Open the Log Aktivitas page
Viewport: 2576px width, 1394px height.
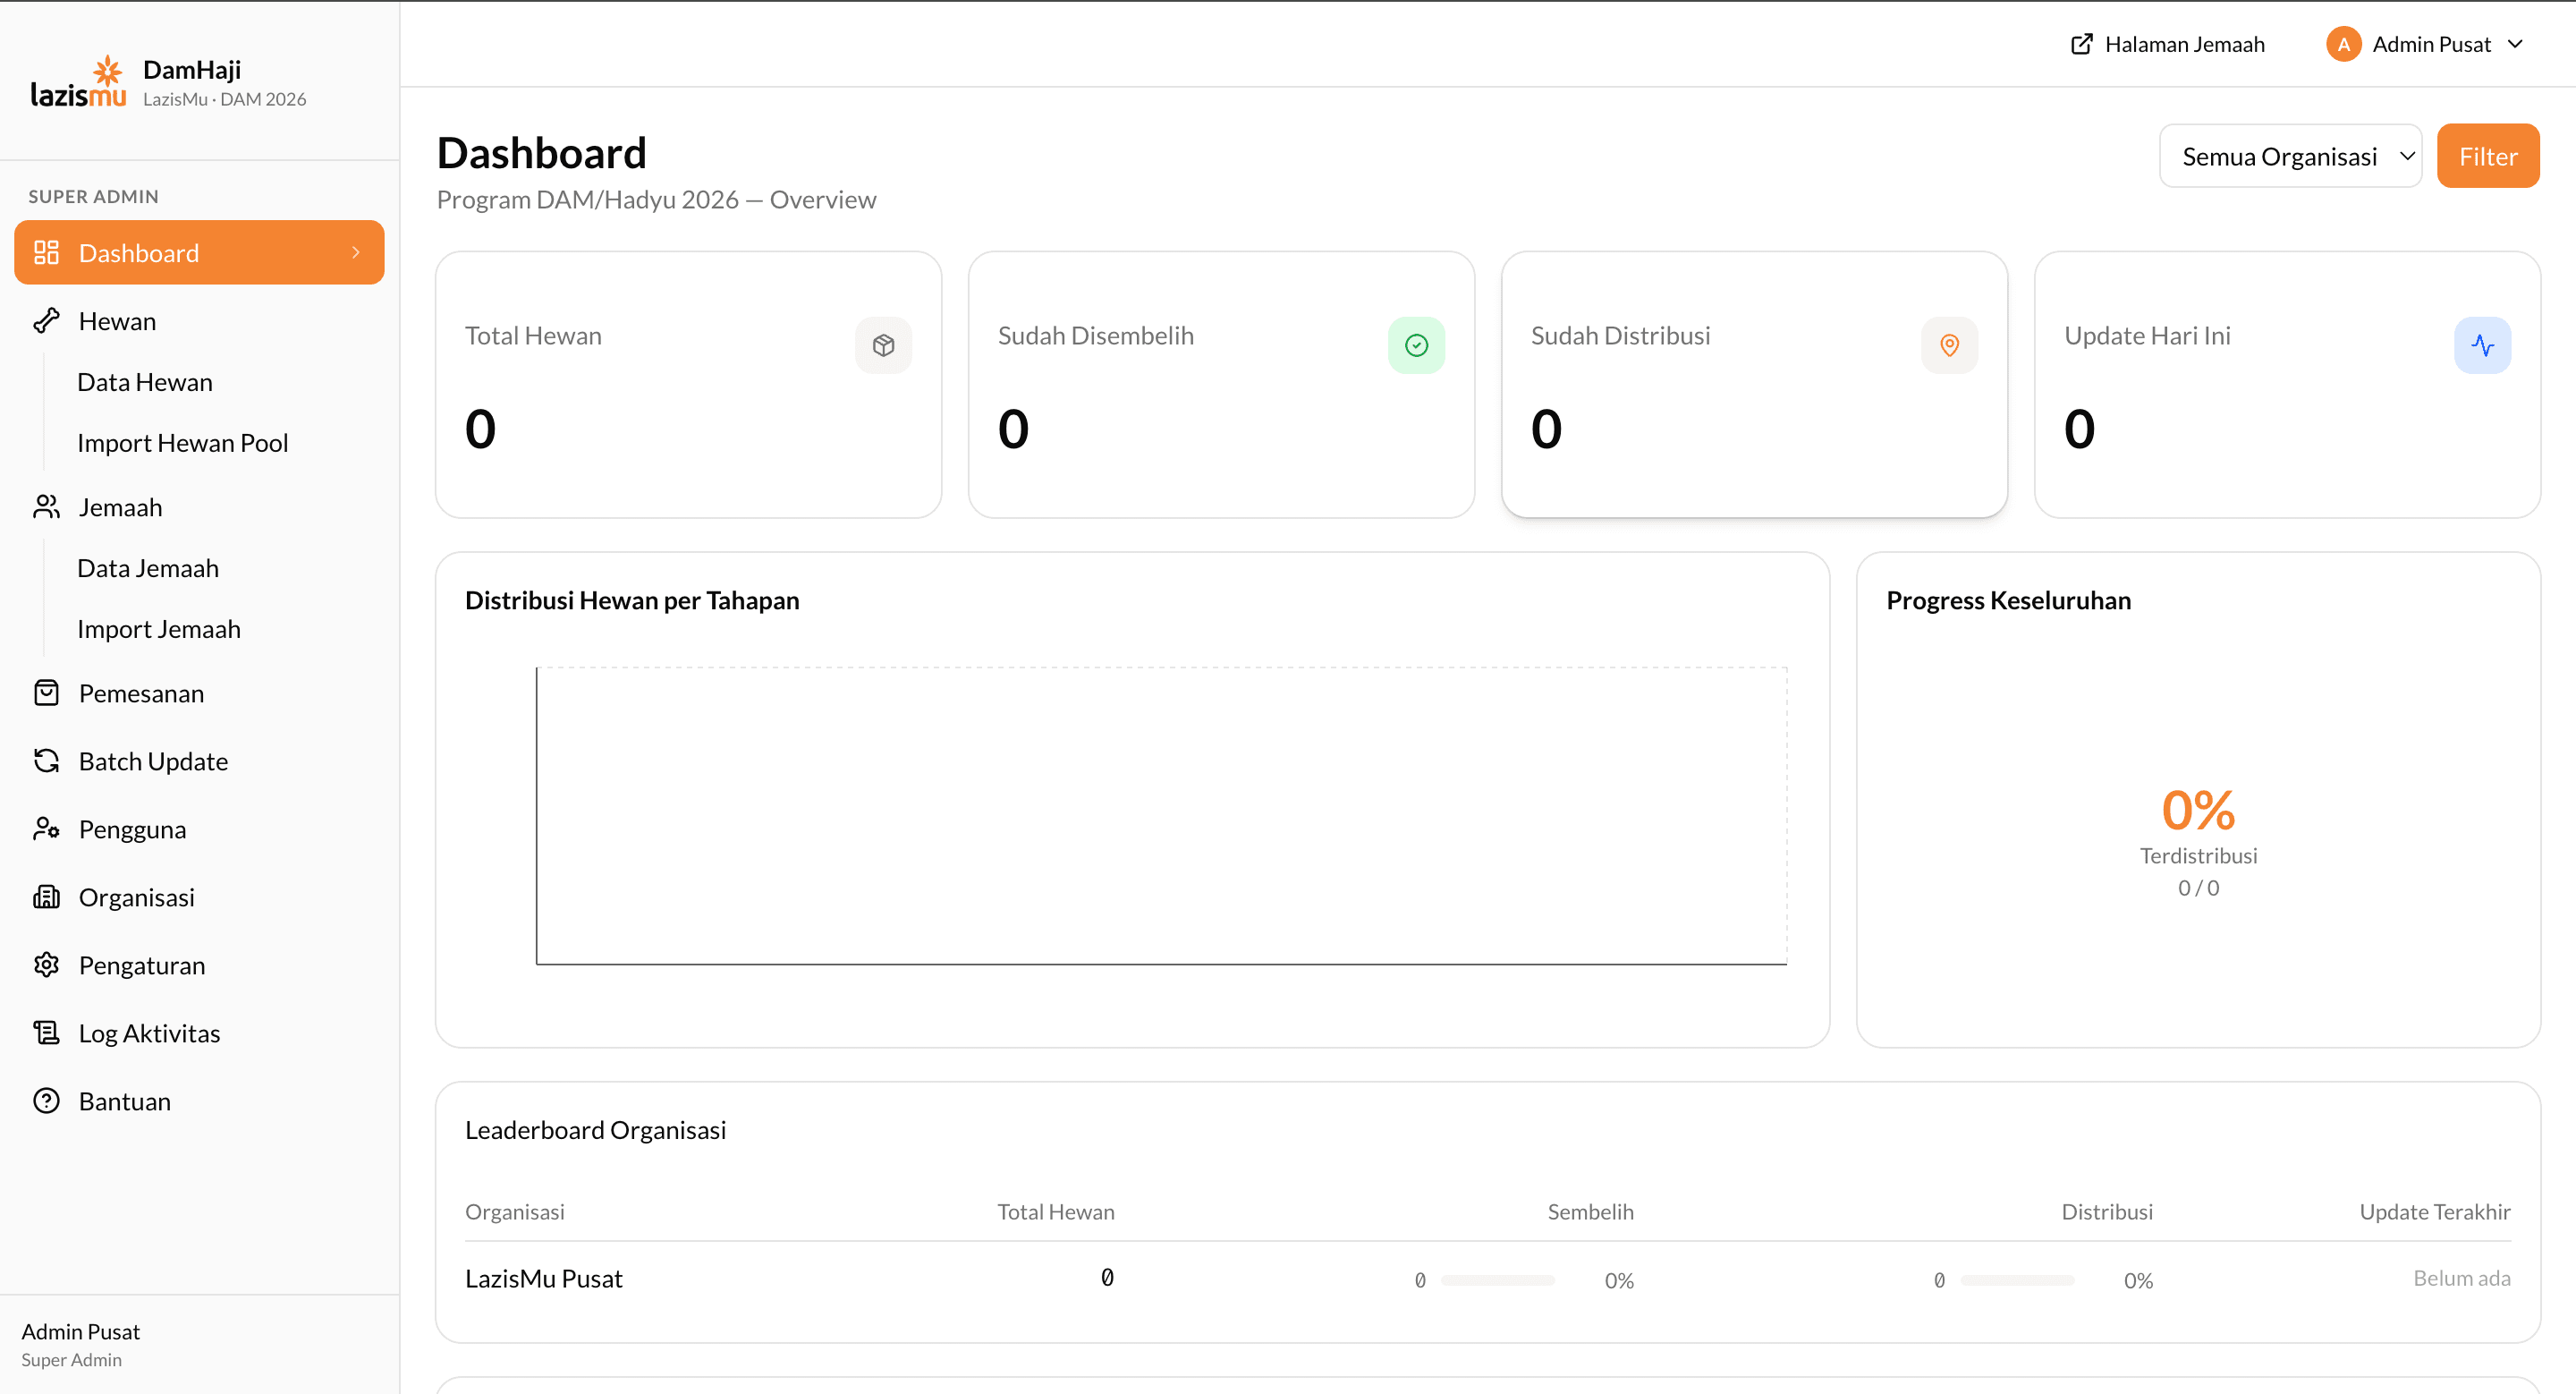[199, 1033]
